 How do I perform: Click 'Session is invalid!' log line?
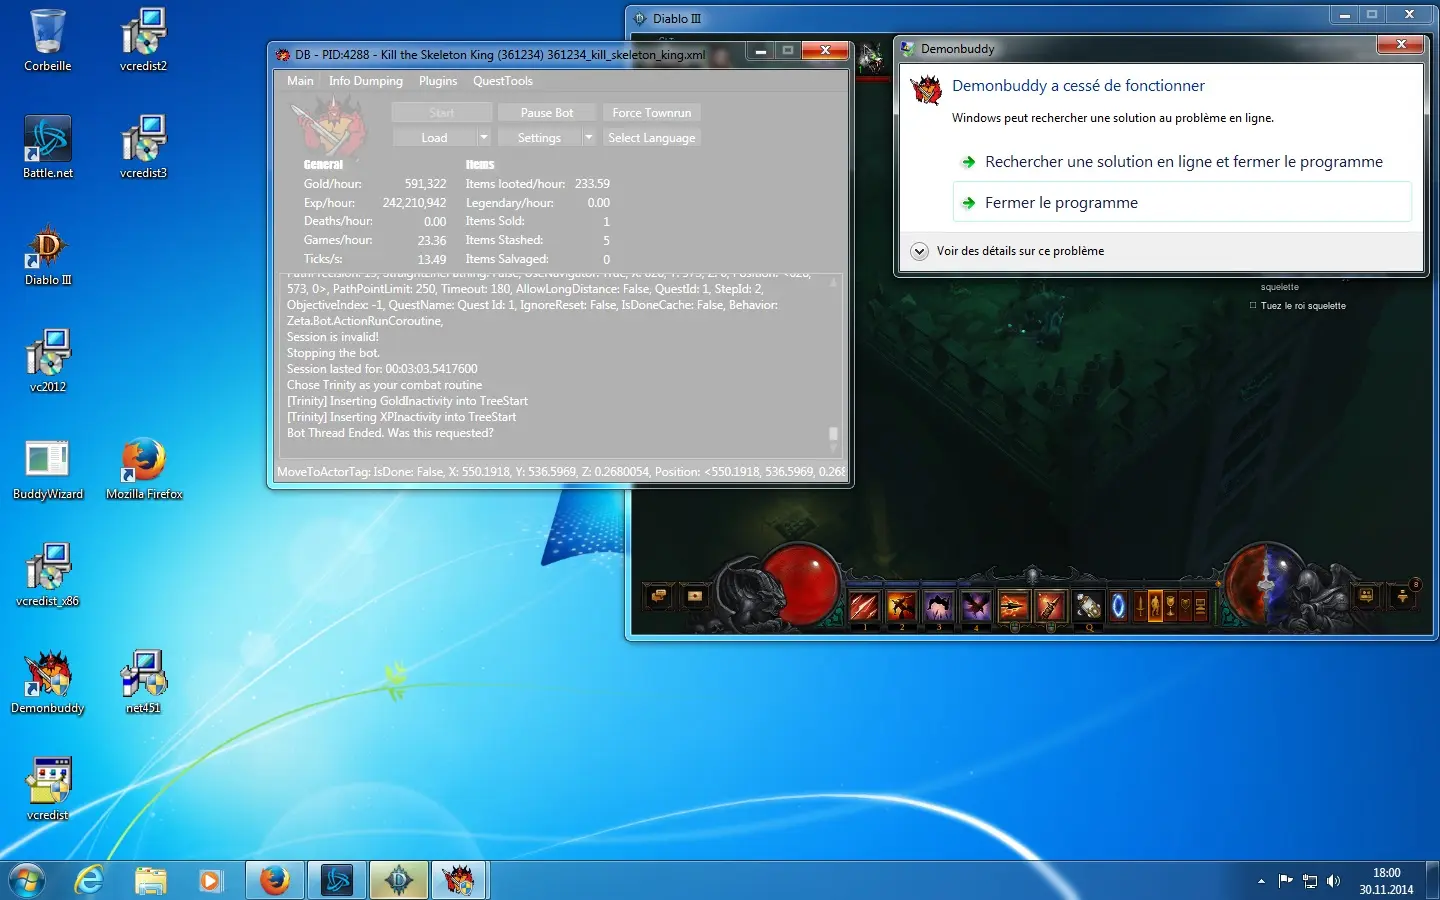click(x=333, y=337)
